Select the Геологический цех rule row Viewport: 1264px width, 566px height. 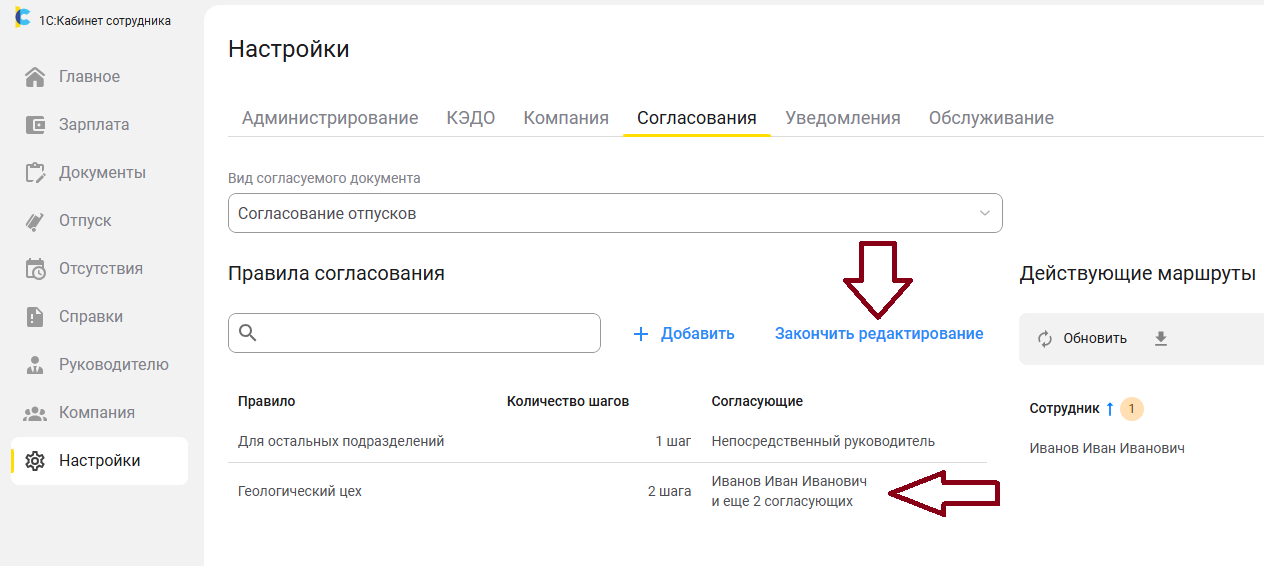(300, 492)
